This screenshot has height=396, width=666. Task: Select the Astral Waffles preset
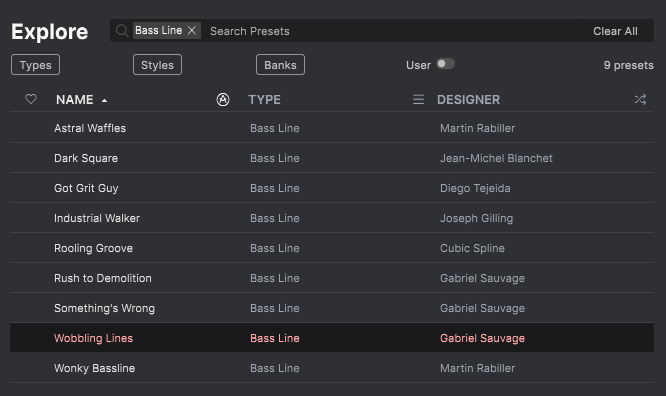pos(332,127)
